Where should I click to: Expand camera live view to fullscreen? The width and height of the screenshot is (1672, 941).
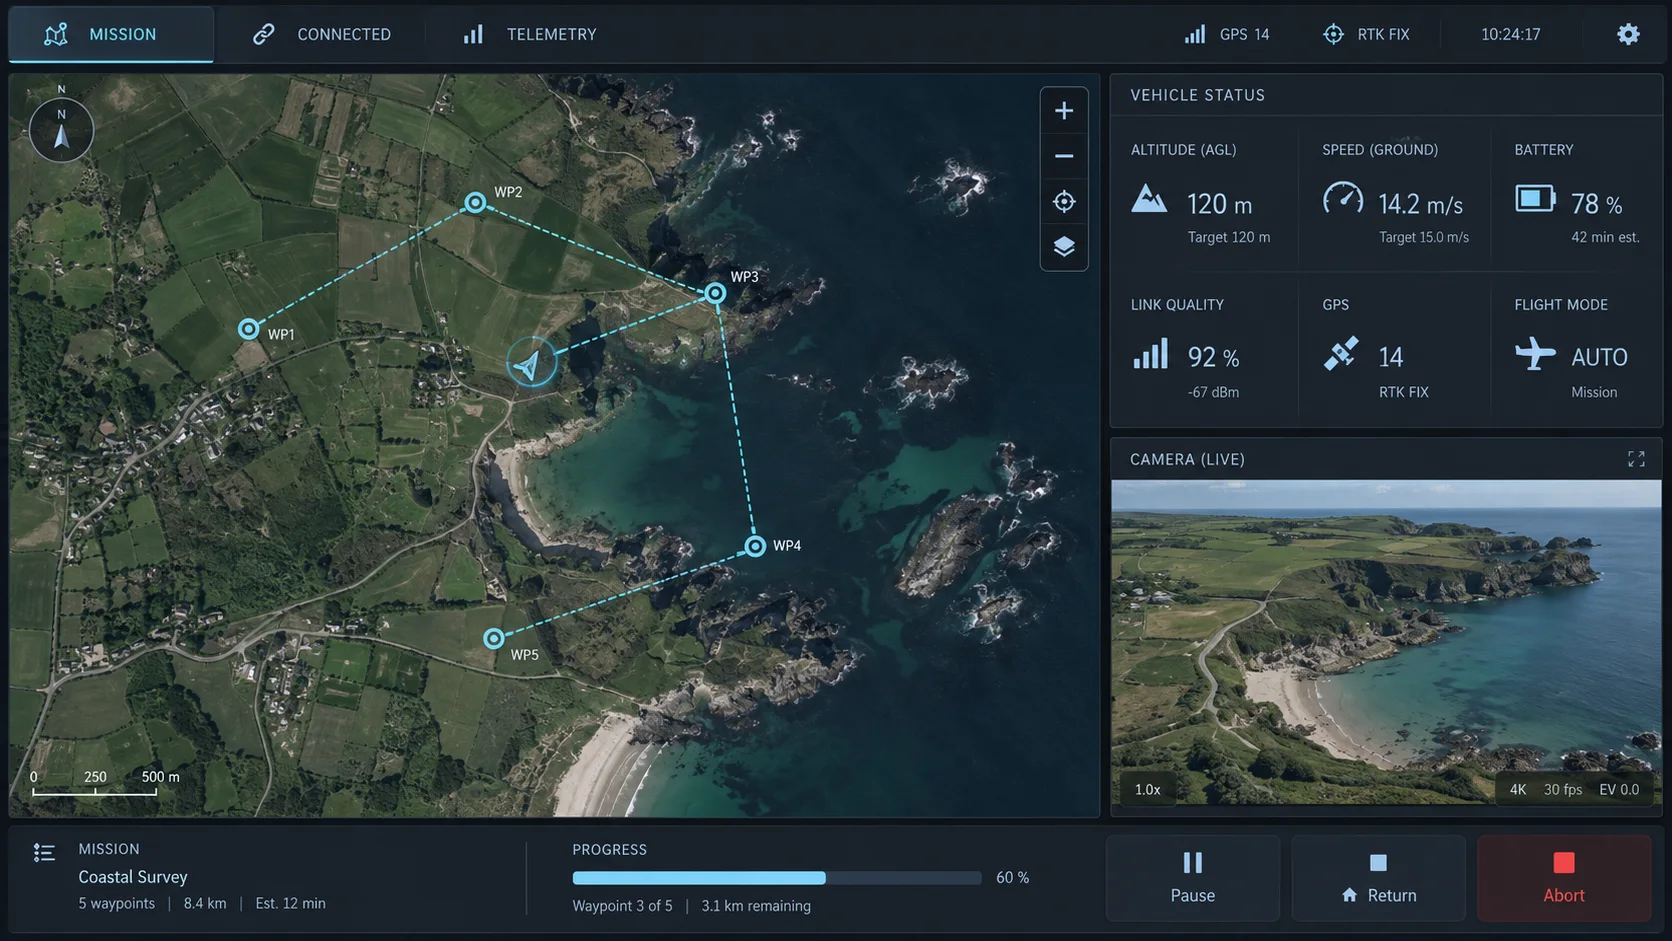coord(1636,459)
